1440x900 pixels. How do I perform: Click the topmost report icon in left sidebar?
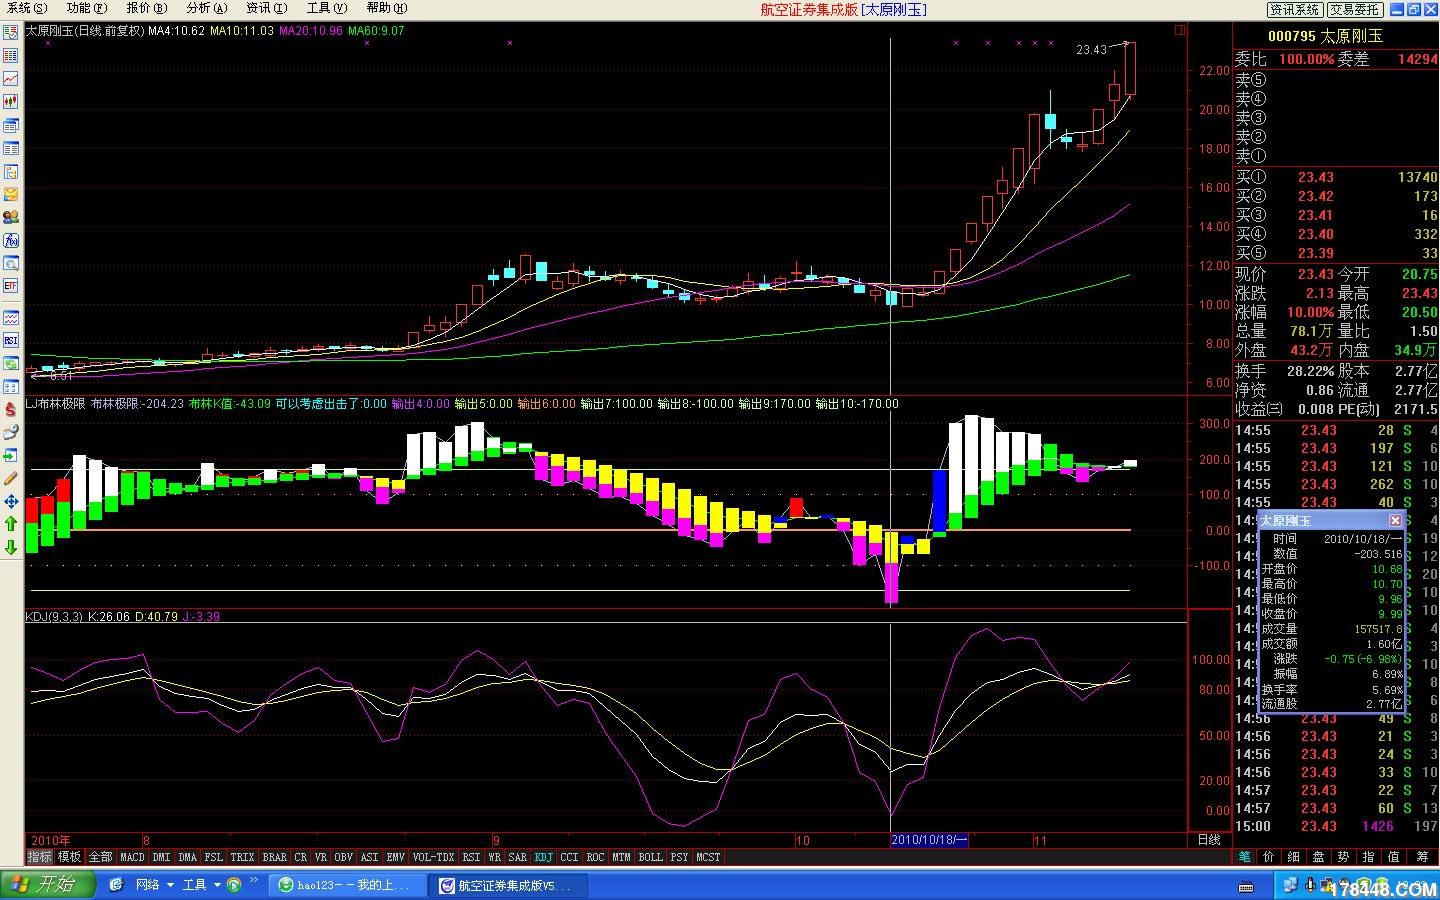pyautogui.click(x=11, y=33)
